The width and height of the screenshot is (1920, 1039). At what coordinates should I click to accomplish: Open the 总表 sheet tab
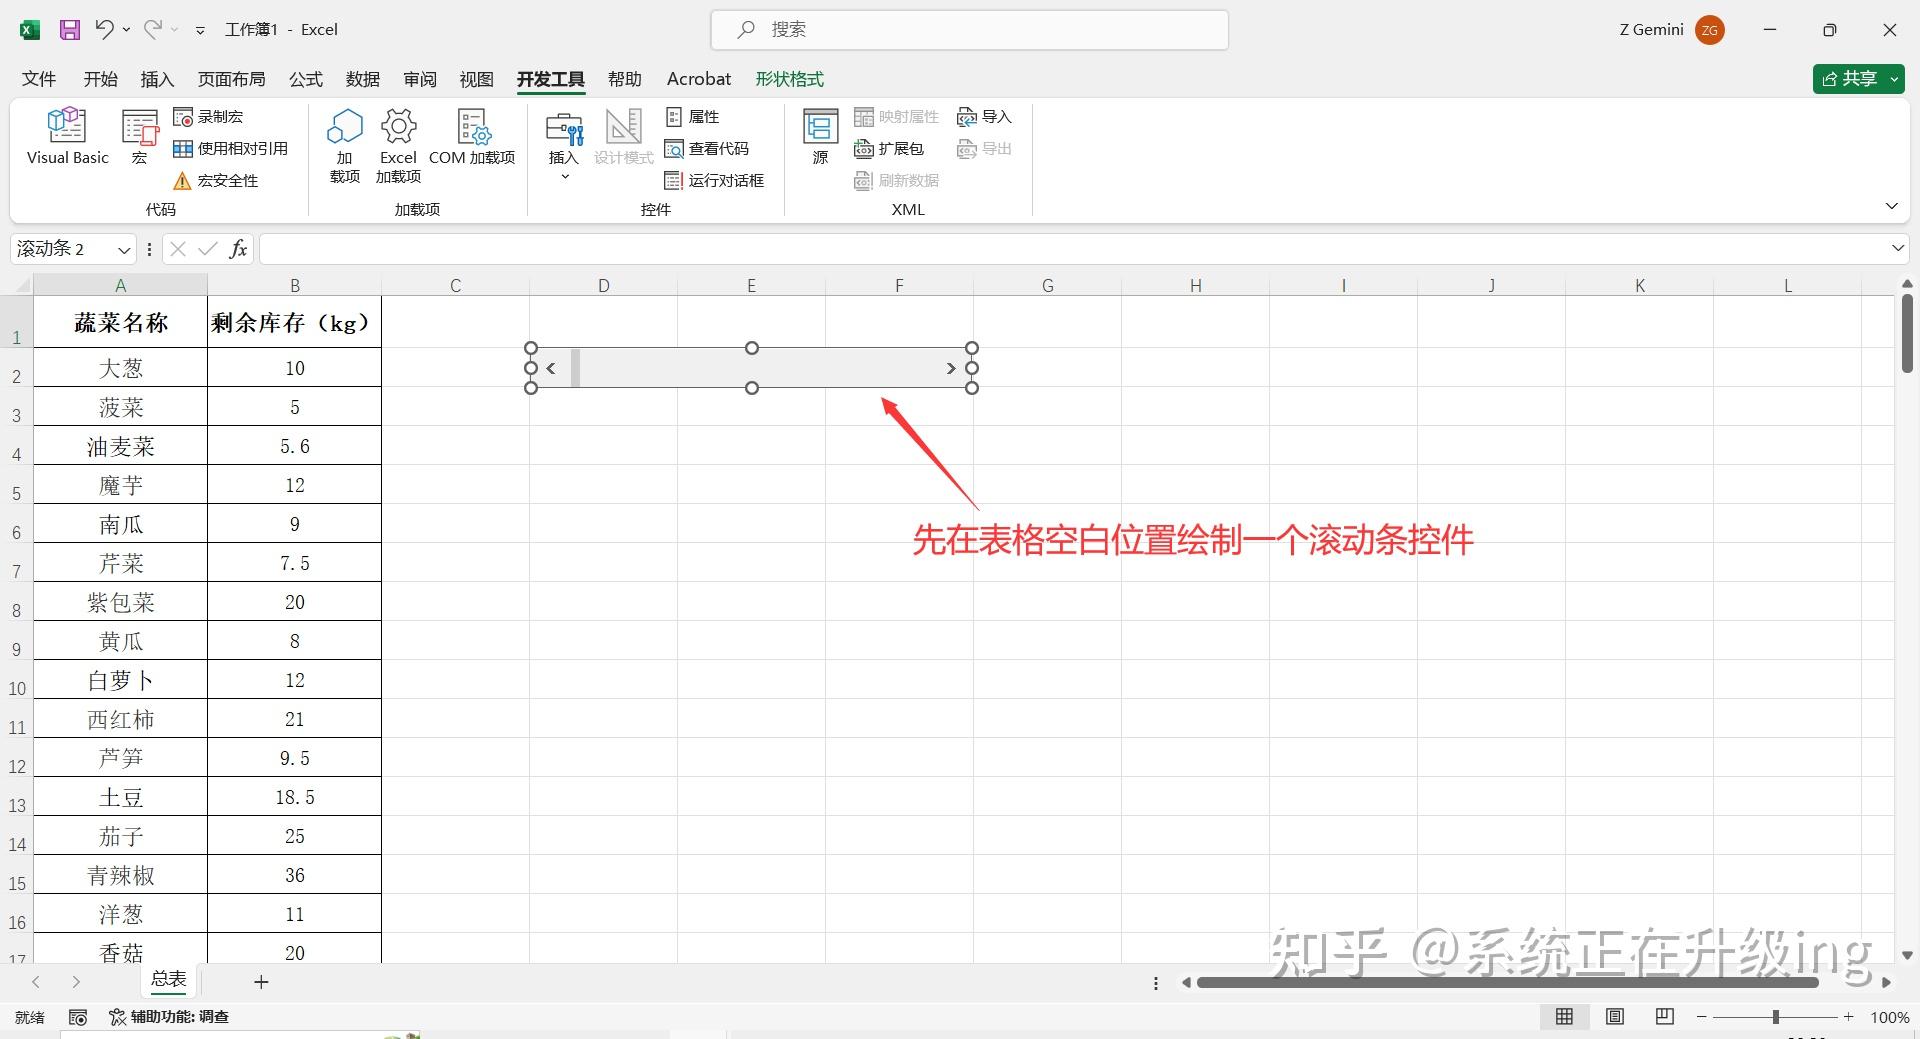click(x=168, y=981)
